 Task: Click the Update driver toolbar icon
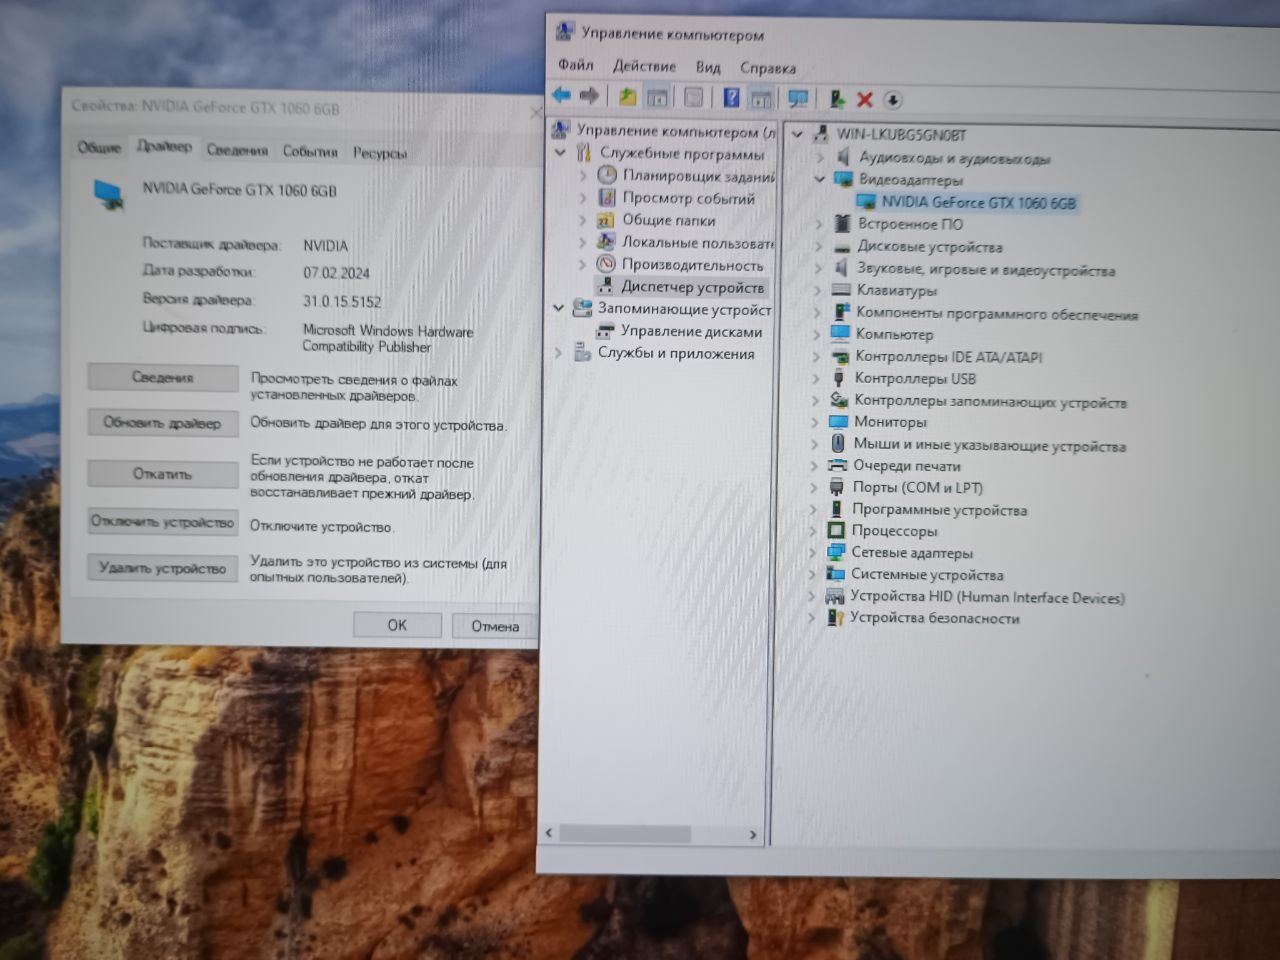(837, 99)
